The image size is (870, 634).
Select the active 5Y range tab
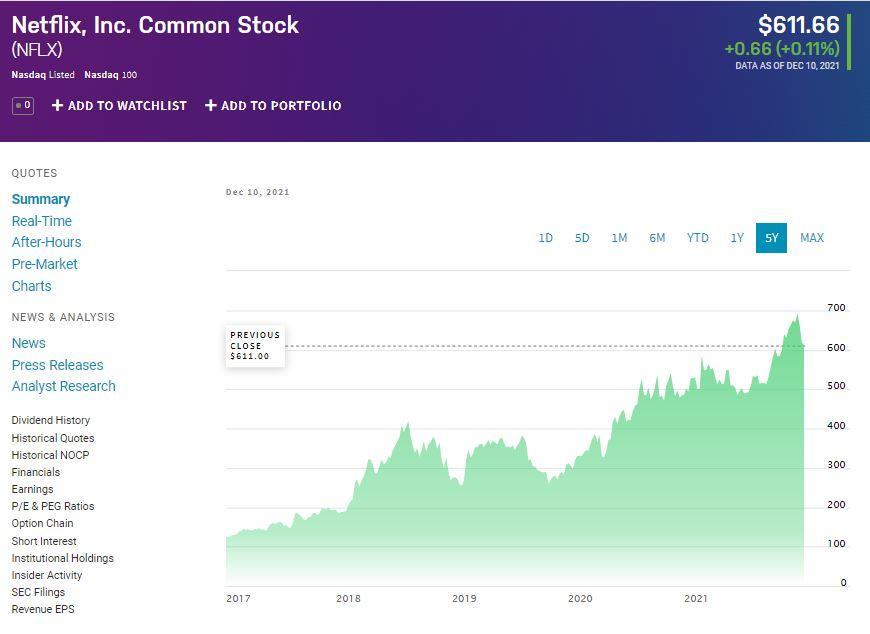(x=771, y=238)
